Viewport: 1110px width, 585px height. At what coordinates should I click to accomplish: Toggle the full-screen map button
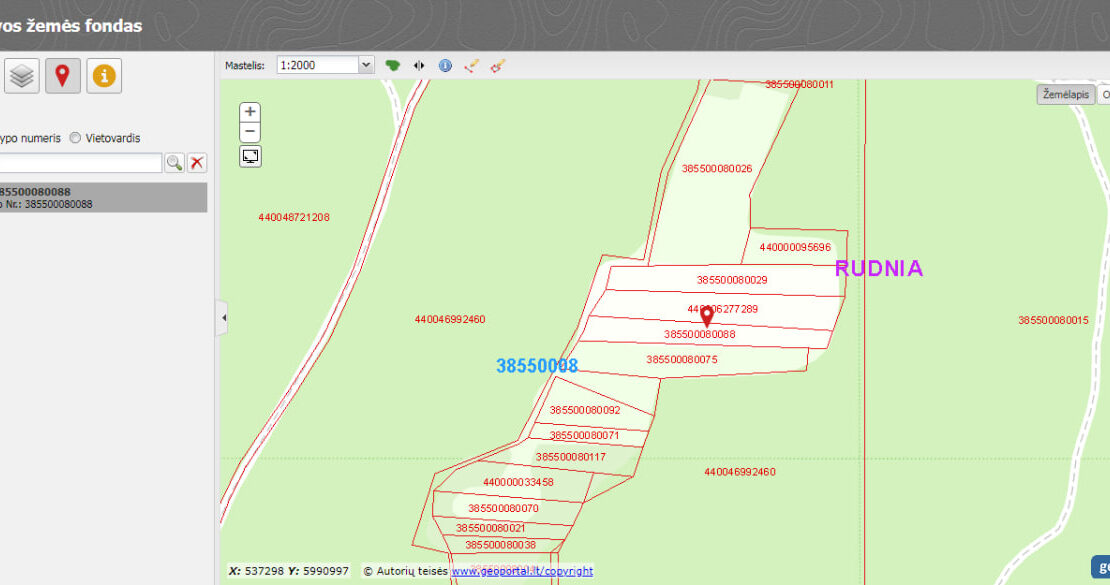pyautogui.click(x=250, y=156)
